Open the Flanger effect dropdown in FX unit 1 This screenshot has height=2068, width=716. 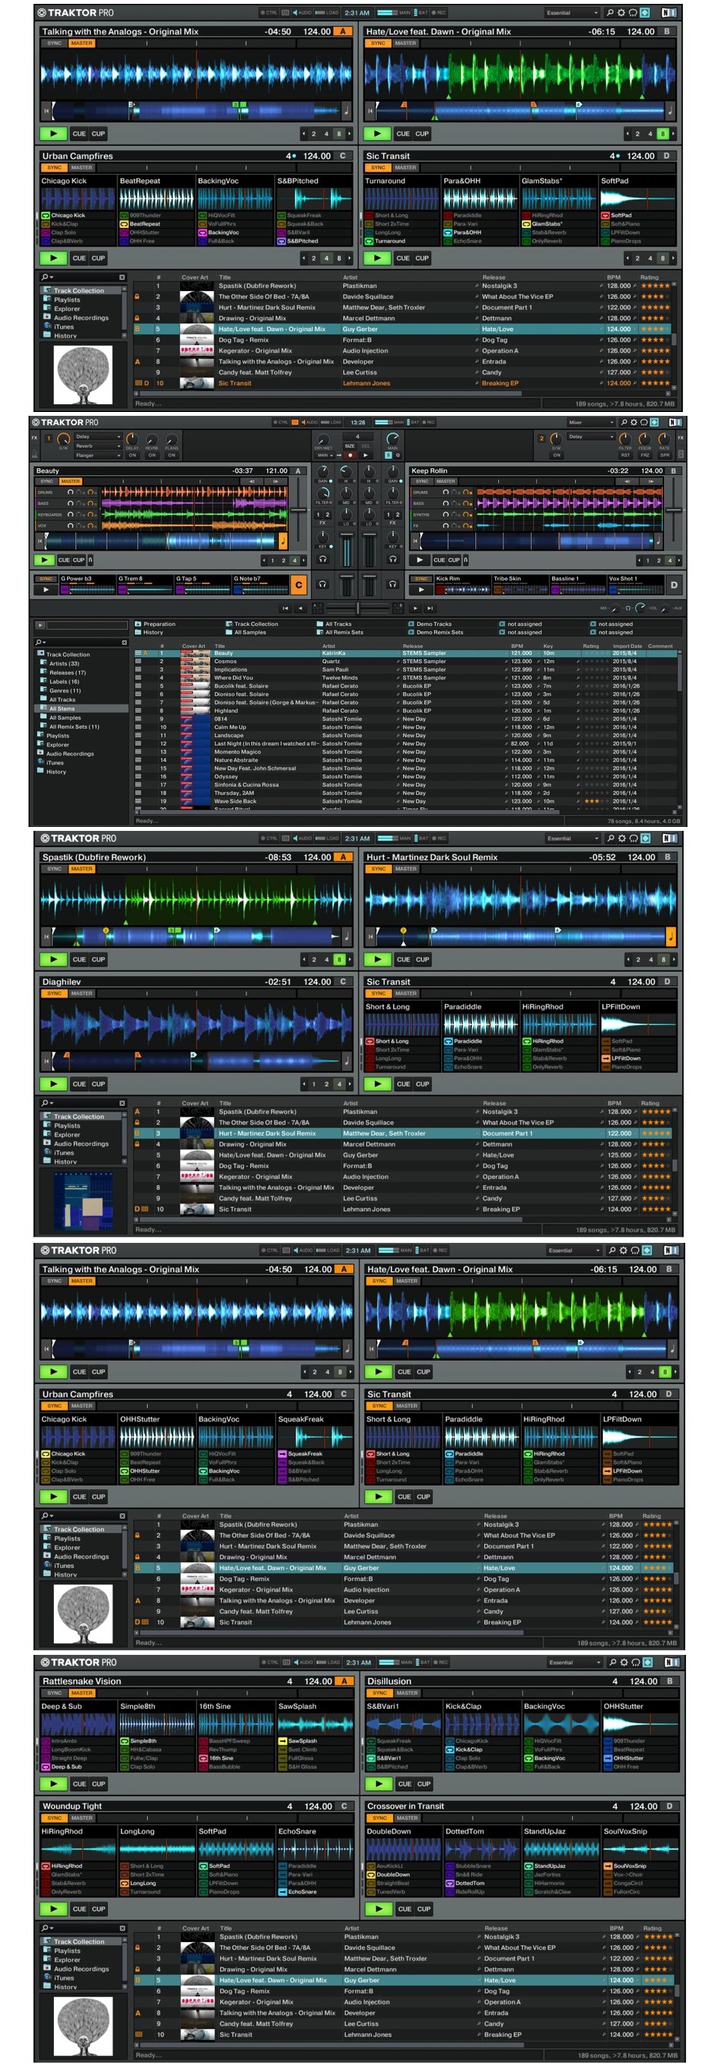pyautogui.click(x=98, y=455)
